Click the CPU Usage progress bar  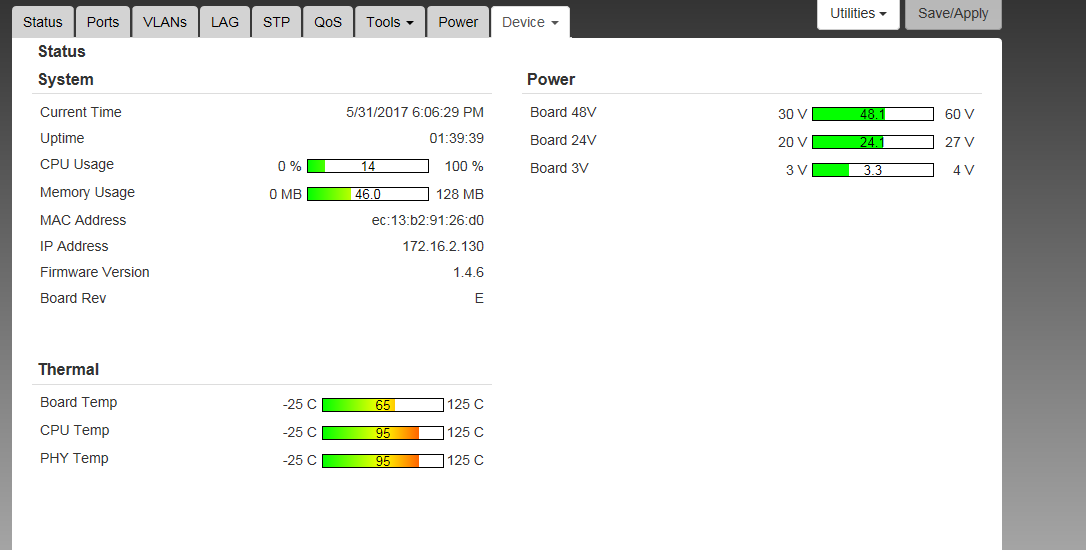(367, 166)
